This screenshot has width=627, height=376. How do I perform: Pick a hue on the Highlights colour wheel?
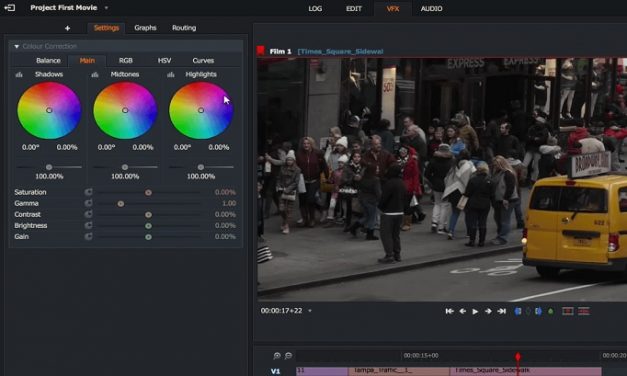[201, 110]
